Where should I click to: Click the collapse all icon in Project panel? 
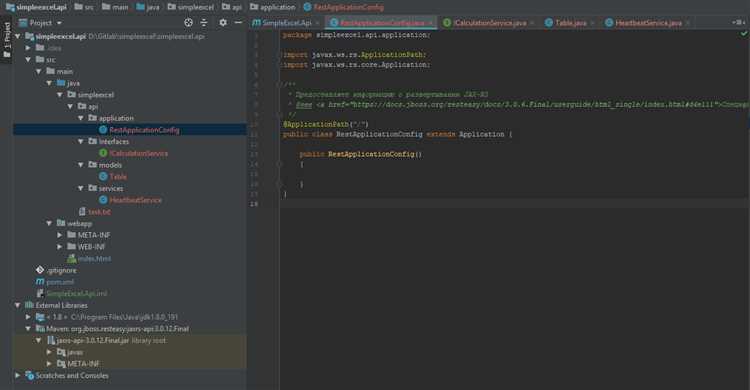(x=204, y=22)
